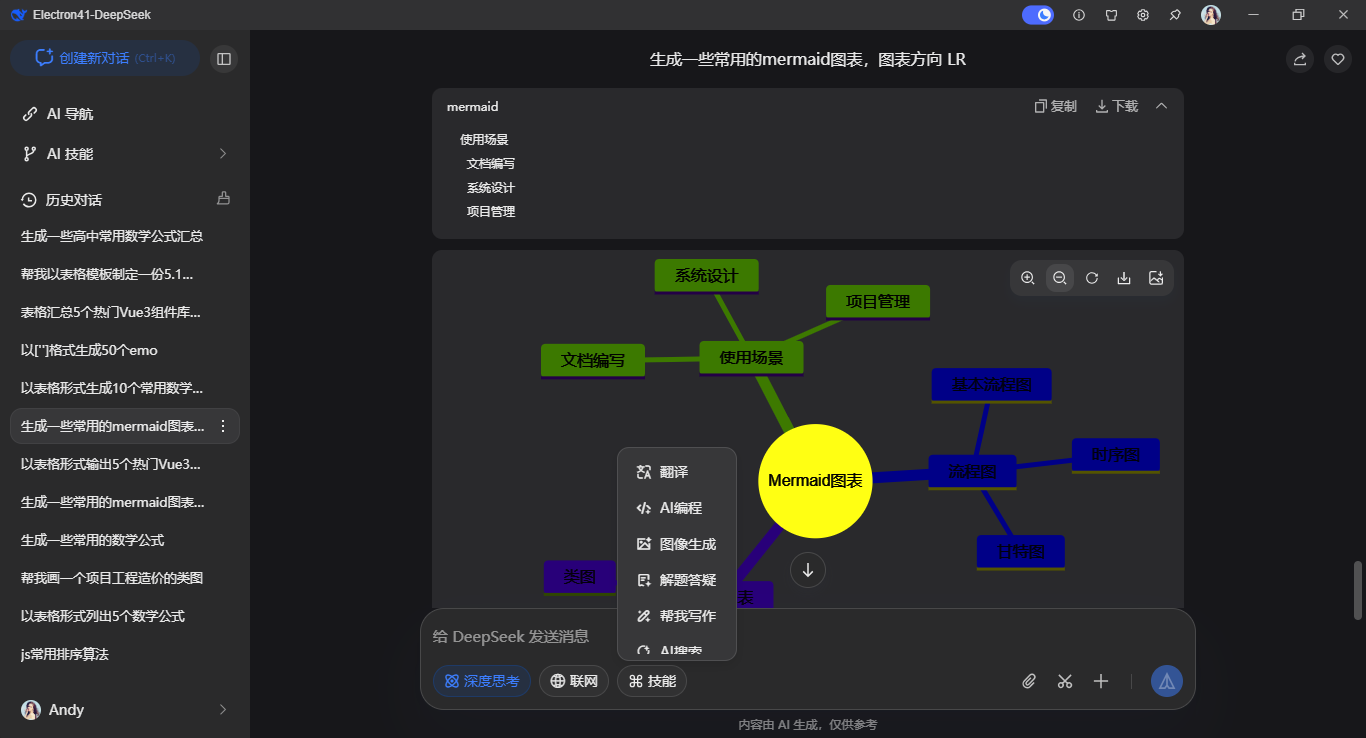The width and height of the screenshot is (1366, 738).
Task: Collapse the sidebar panel toggle icon
Action: point(224,59)
